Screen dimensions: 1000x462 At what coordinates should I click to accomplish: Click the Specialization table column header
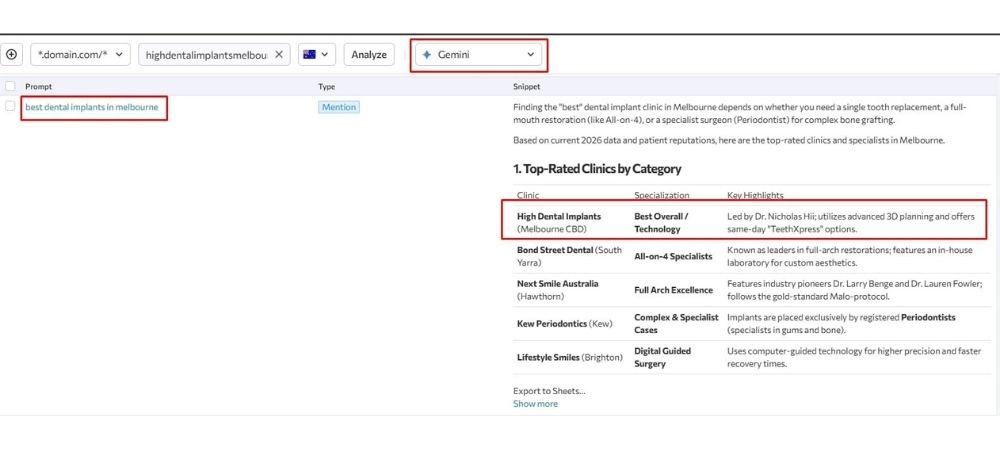click(661, 195)
